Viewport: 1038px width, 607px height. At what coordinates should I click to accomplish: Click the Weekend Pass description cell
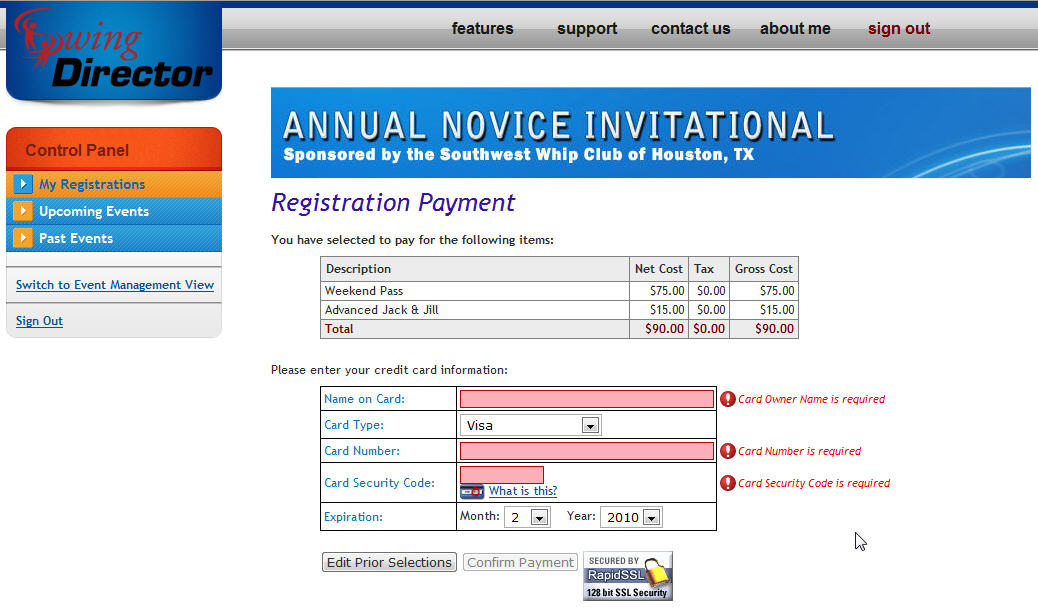point(475,291)
